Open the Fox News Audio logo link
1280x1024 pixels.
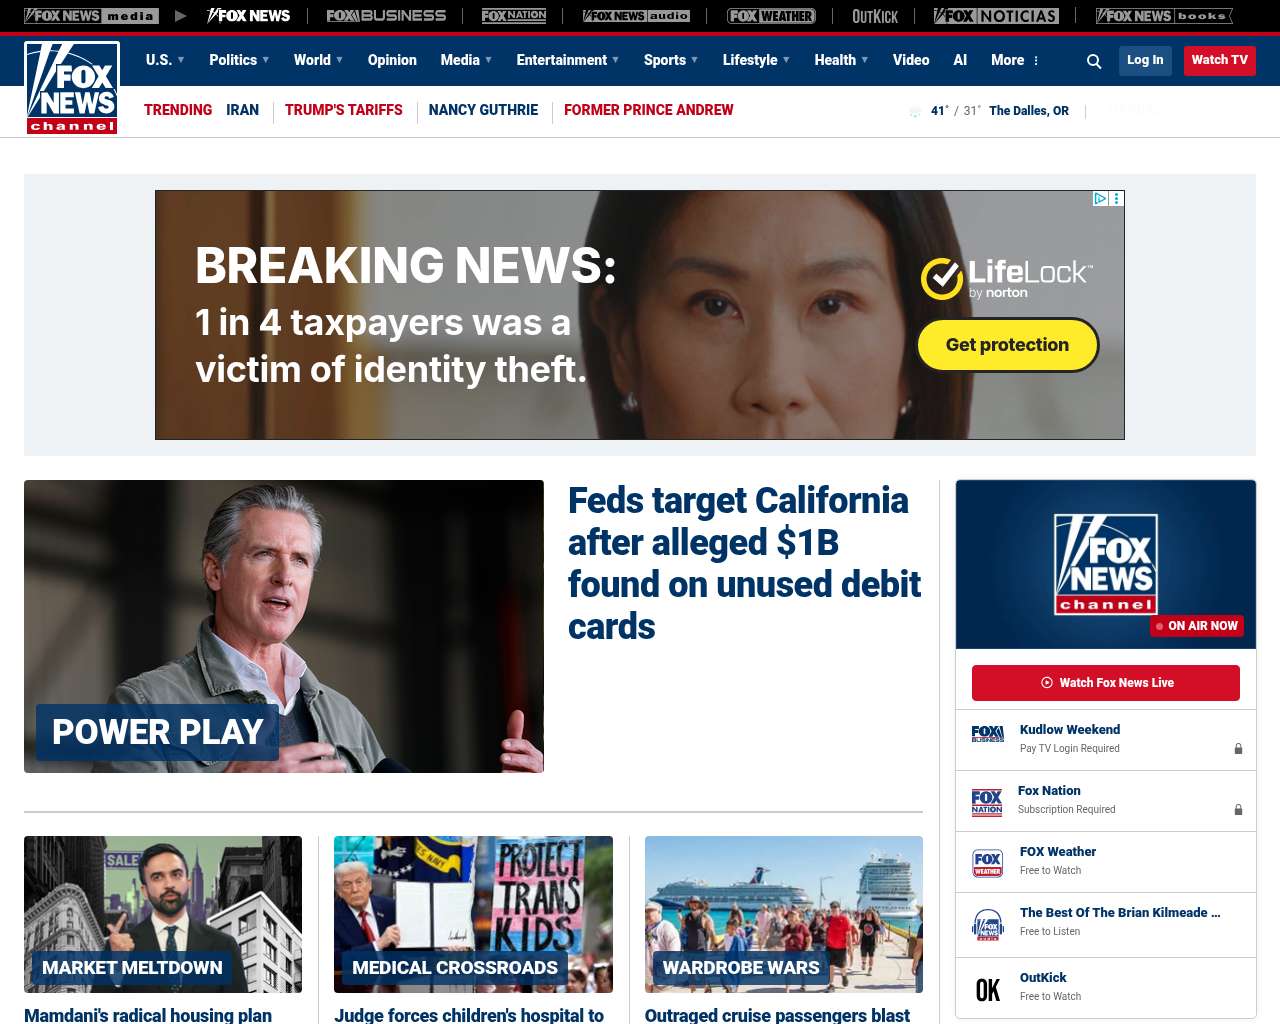(636, 16)
